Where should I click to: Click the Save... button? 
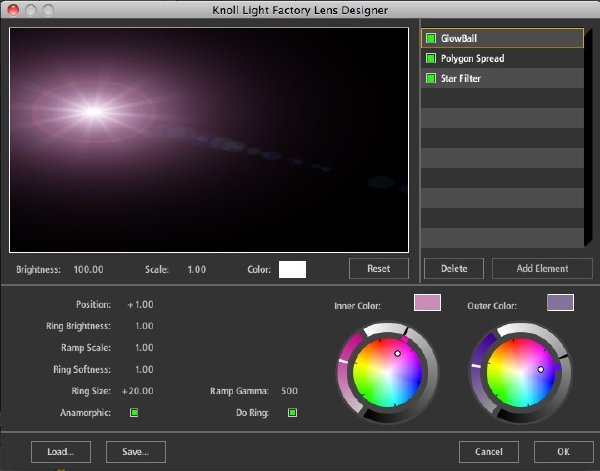[136, 452]
